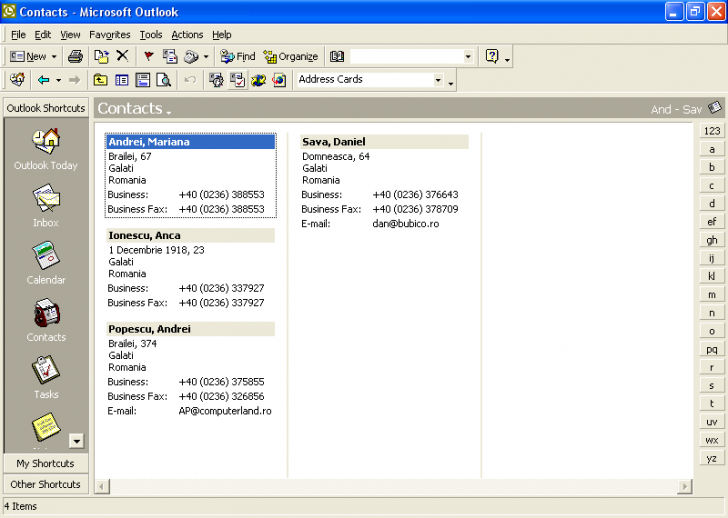
Task: Open Outlook Today from the shortcut bar
Action: coord(46,149)
